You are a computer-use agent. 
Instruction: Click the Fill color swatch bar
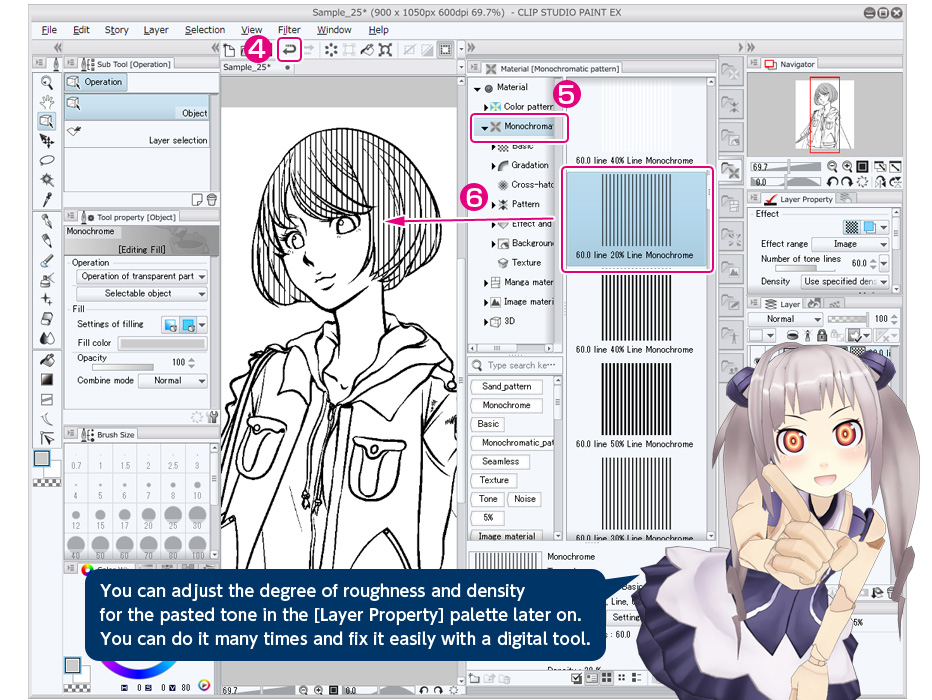click(162, 343)
